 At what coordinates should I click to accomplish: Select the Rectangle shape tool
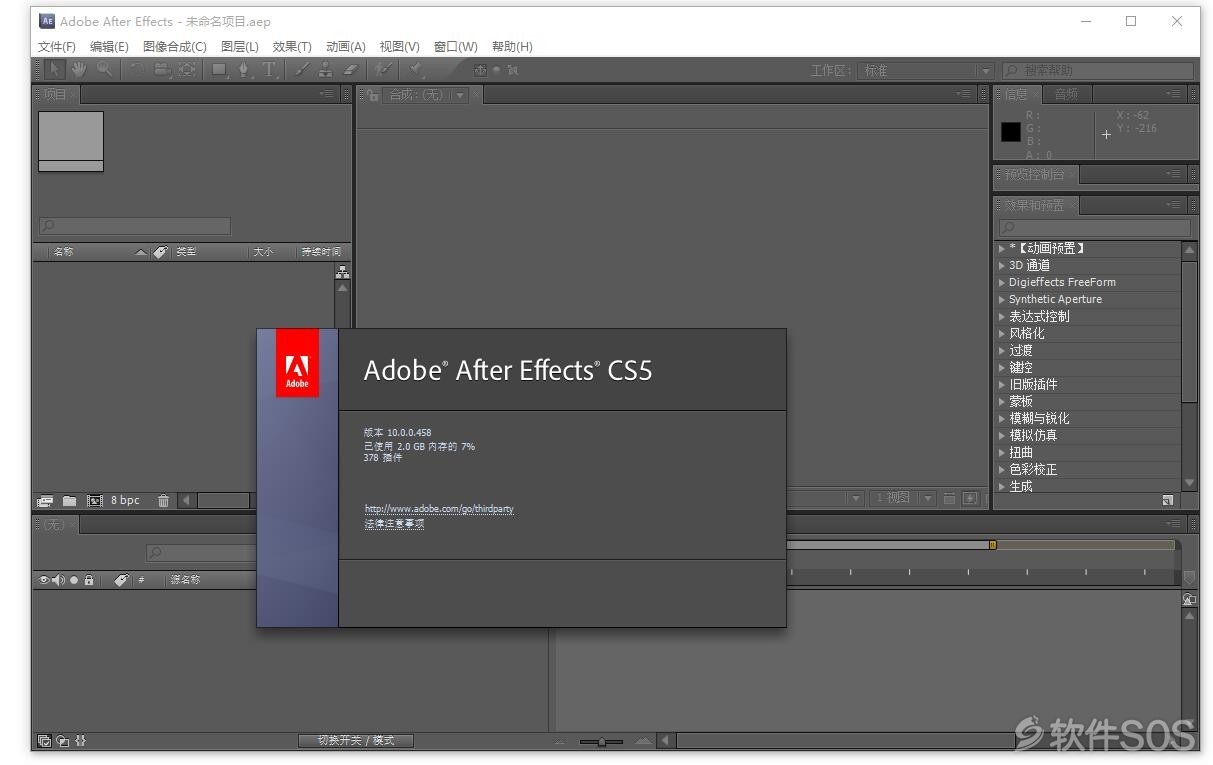pyautogui.click(x=219, y=70)
